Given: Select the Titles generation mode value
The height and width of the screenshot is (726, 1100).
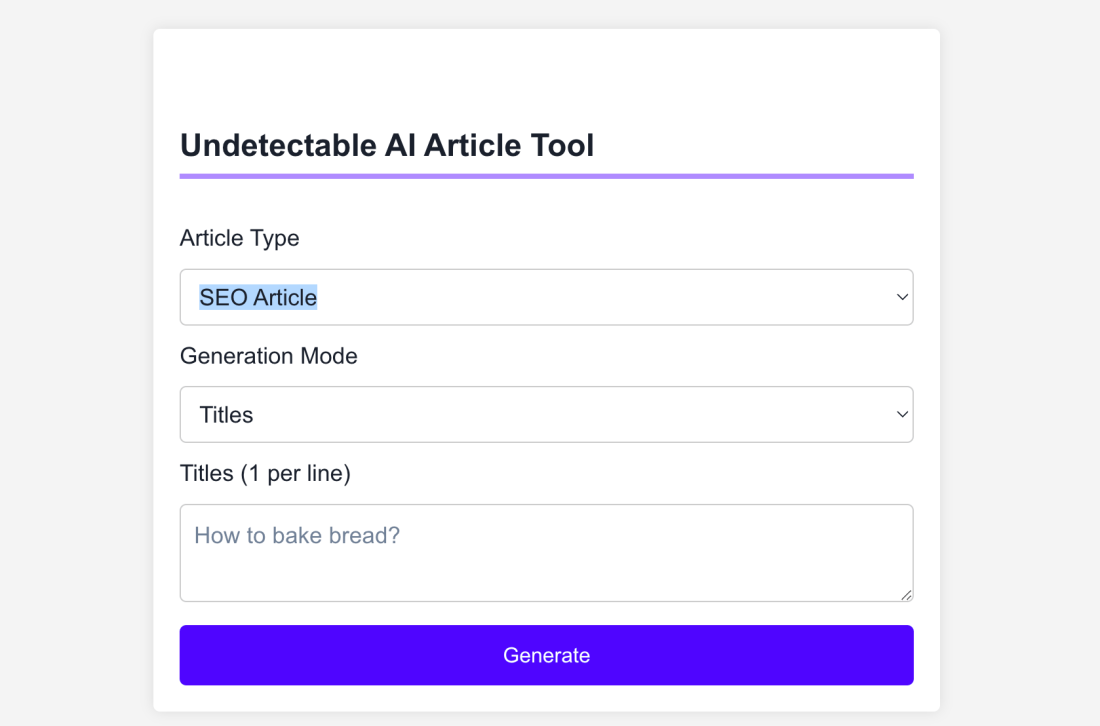Looking at the screenshot, I should (x=225, y=414).
